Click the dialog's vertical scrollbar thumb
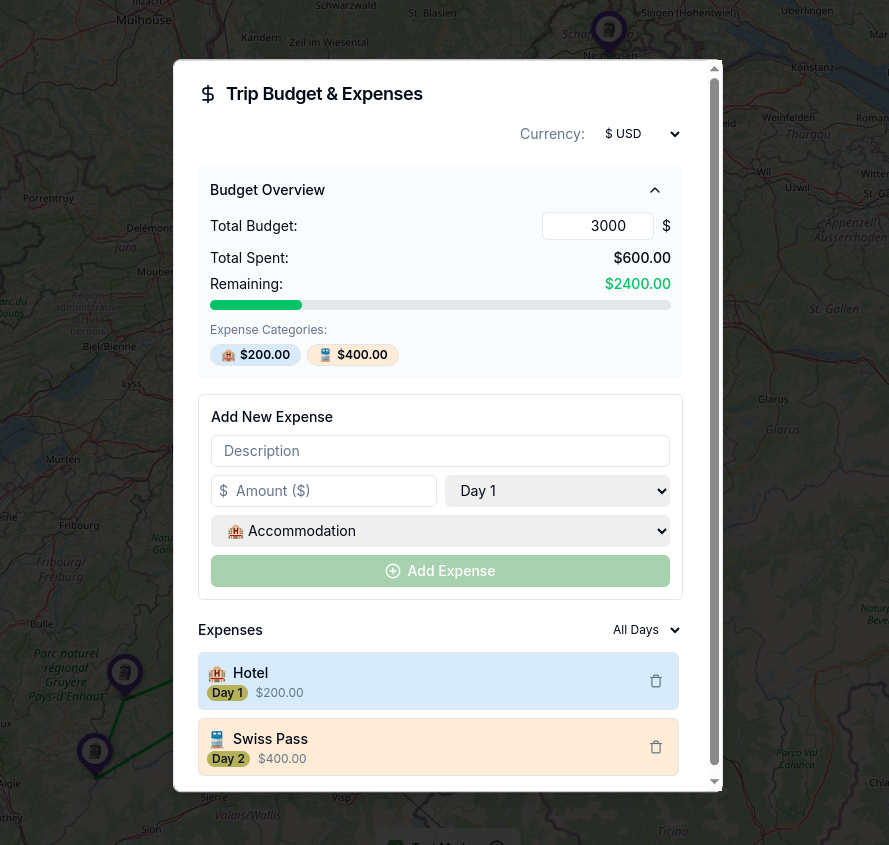The image size is (889, 845). [714, 421]
